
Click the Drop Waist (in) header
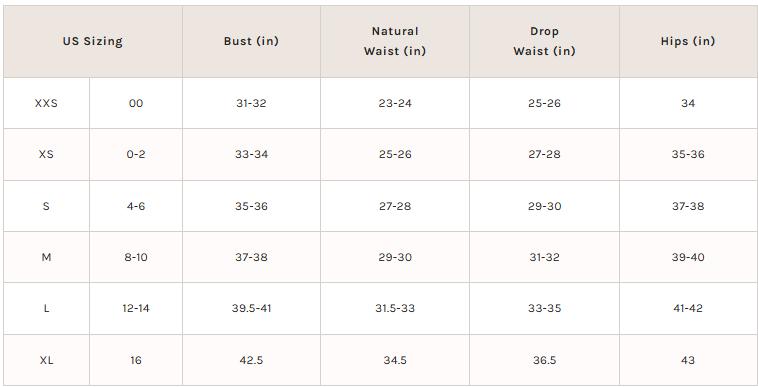tap(544, 41)
